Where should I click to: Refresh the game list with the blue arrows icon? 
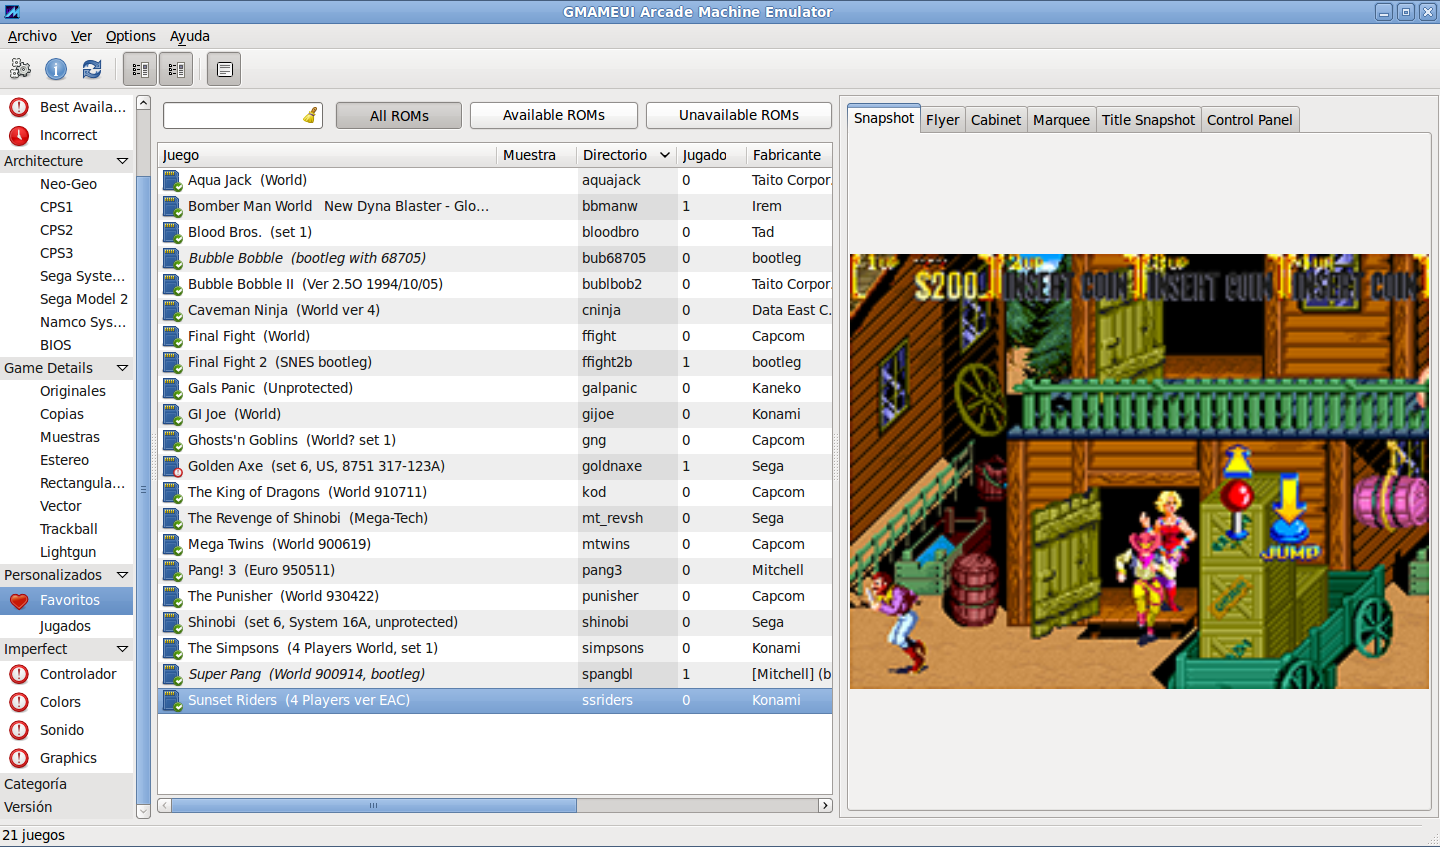92,69
